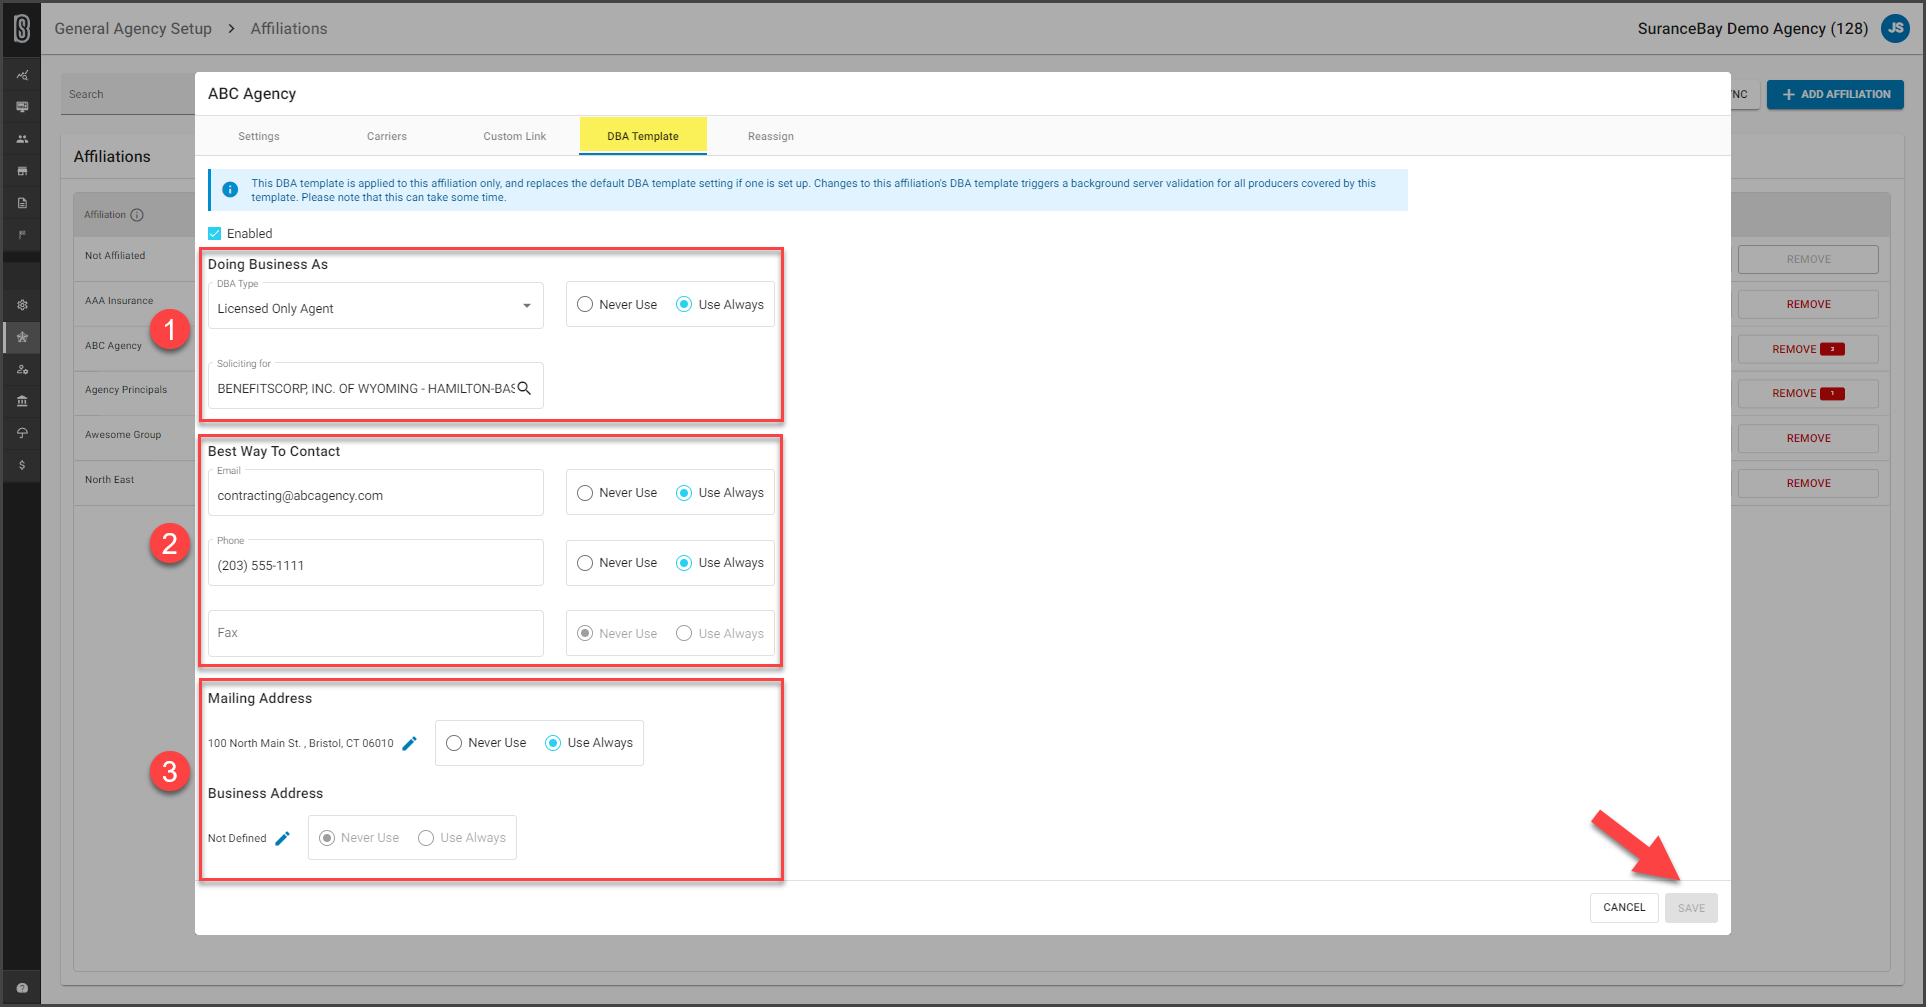Image resolution: width=1926 pixels, height=1007 pixels.
Task: Switch to the Custom Link tab
Action: click(x=515, y=136)
